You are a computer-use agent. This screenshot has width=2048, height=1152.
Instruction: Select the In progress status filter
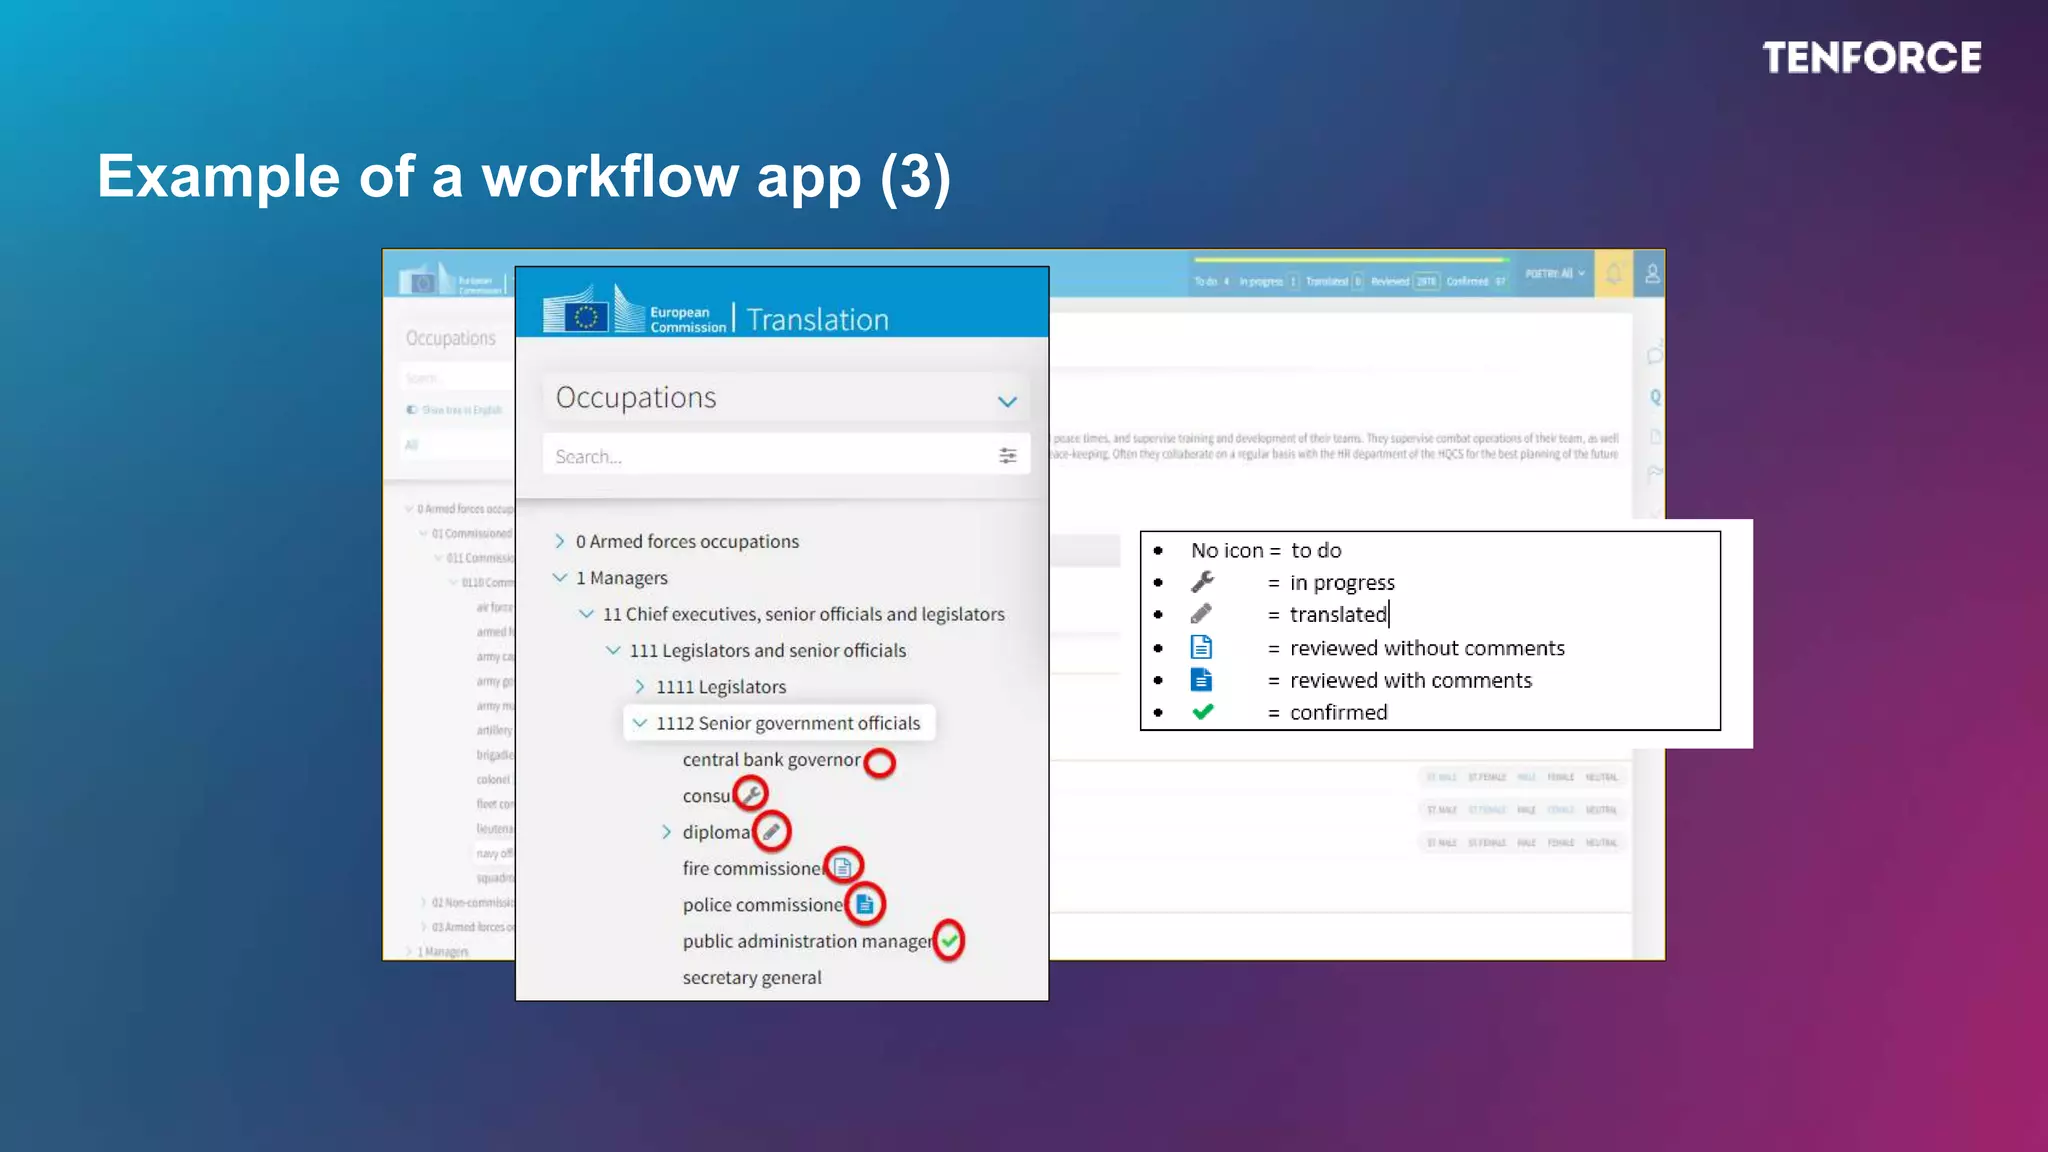pyautogui.click(x=1261, y=282)
